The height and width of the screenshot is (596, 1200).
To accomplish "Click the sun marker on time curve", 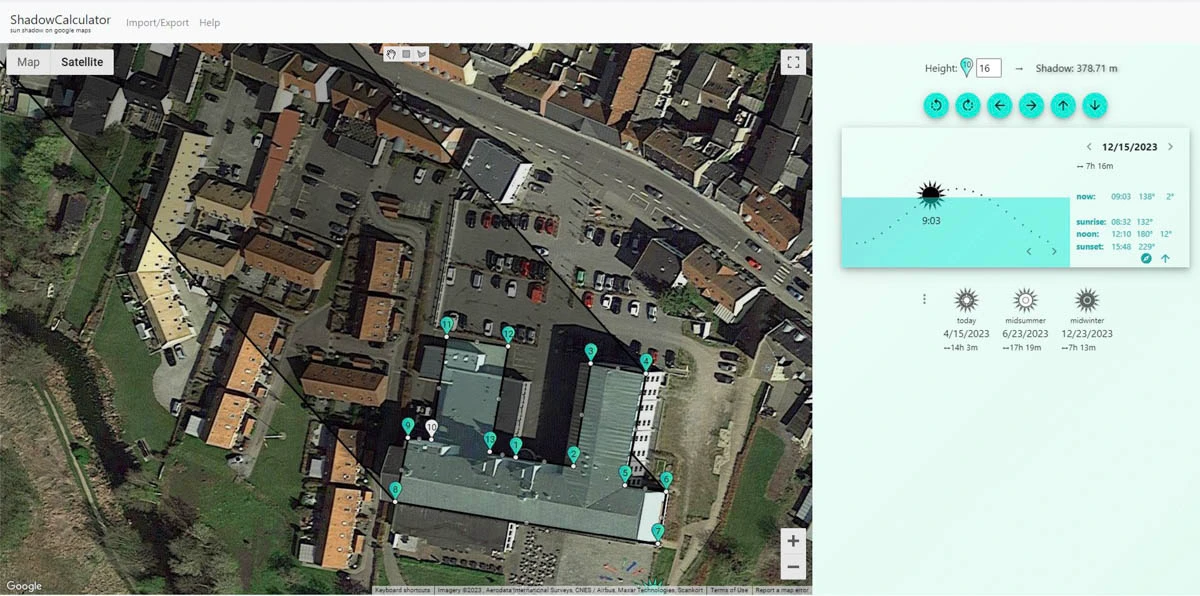I will pyautogui.click(x=931, y=194).
